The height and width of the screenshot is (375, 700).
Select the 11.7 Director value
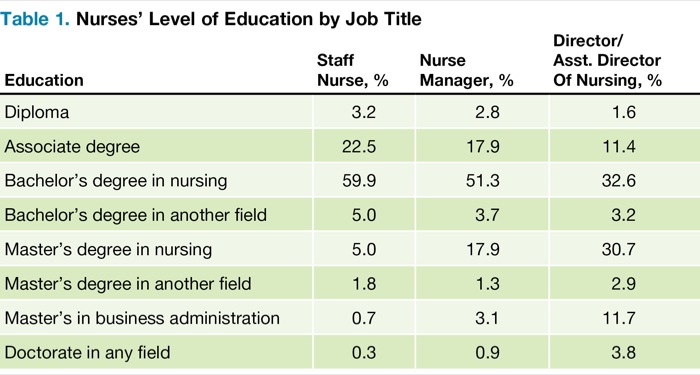[x=619, y=318]
